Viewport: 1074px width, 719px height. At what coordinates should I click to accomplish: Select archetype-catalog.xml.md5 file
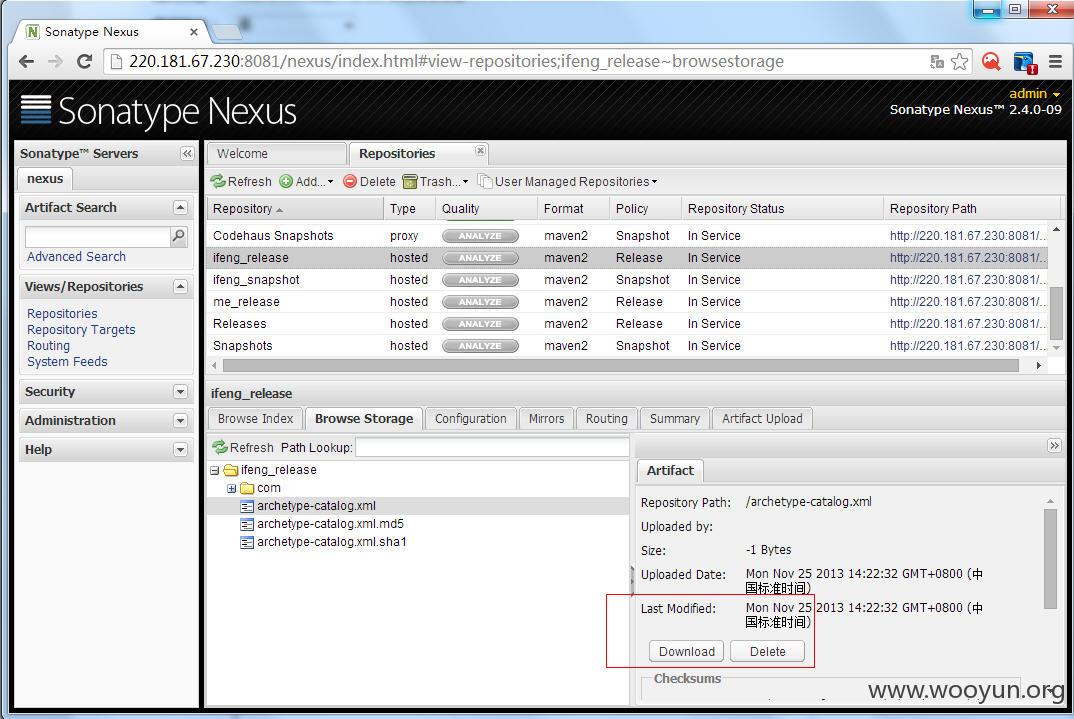click(x=330, y=524)
